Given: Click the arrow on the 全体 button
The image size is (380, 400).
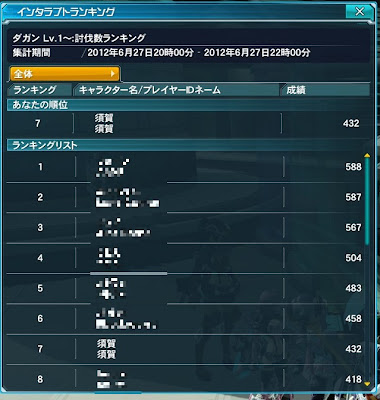Looking at the screenshot, I should pos(113,74).
